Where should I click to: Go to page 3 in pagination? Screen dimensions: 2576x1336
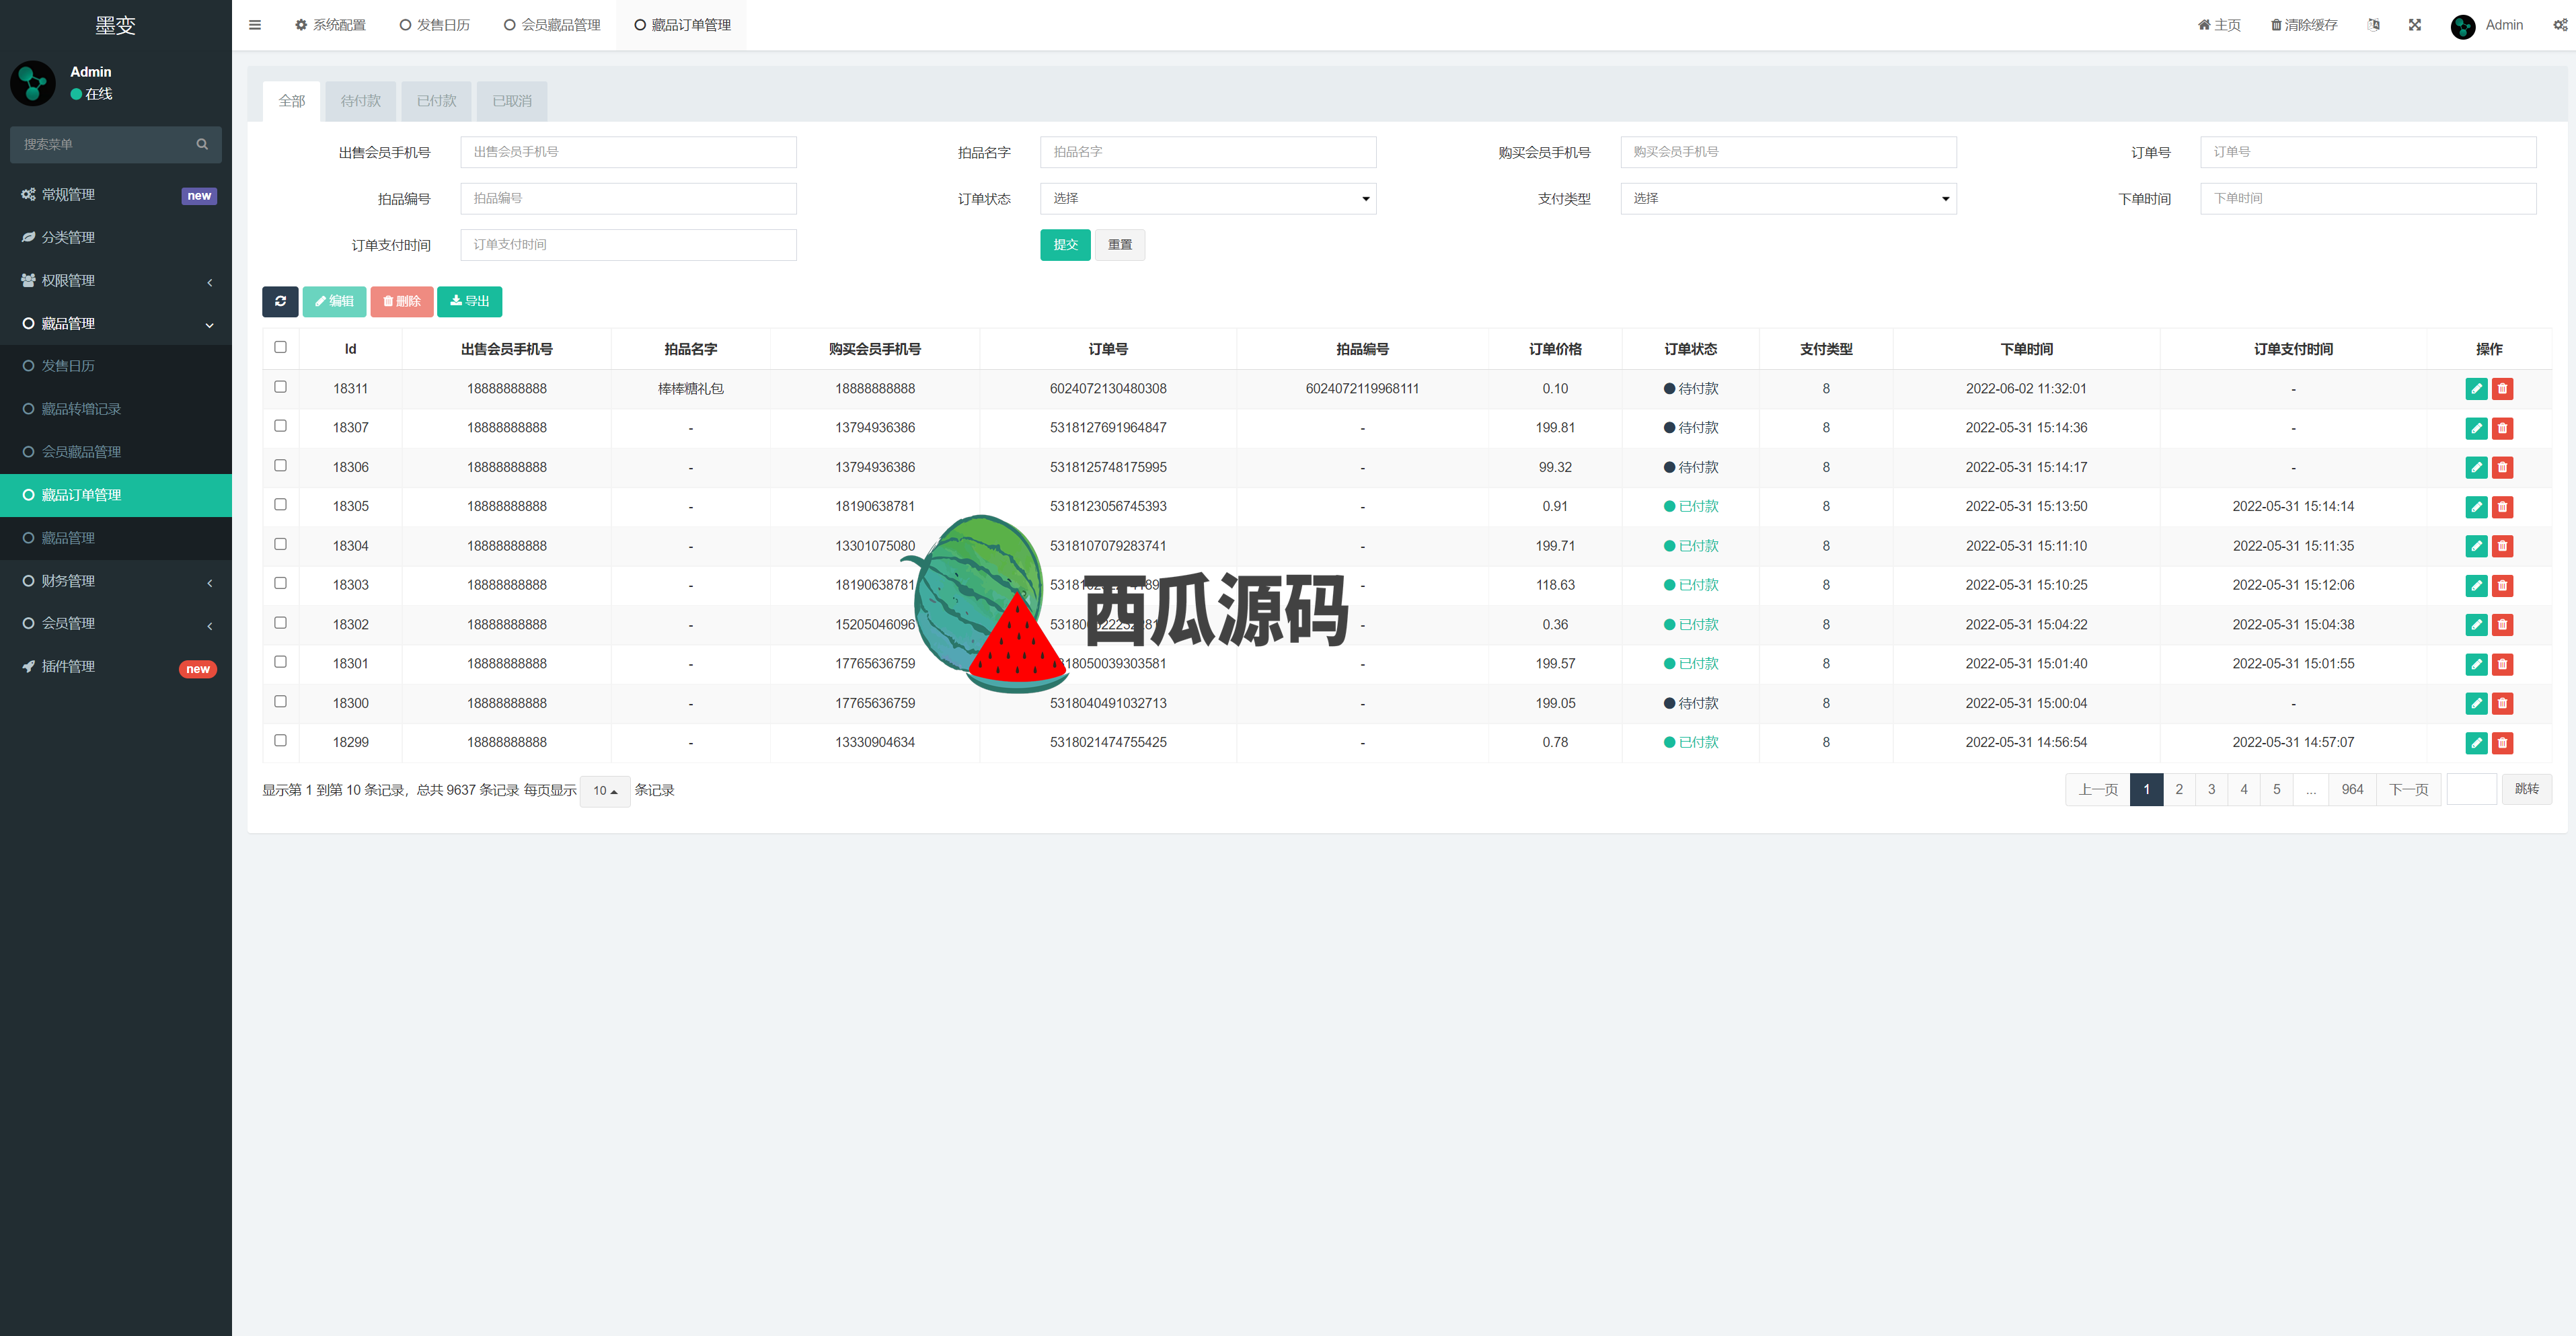tap(2211, 789)
